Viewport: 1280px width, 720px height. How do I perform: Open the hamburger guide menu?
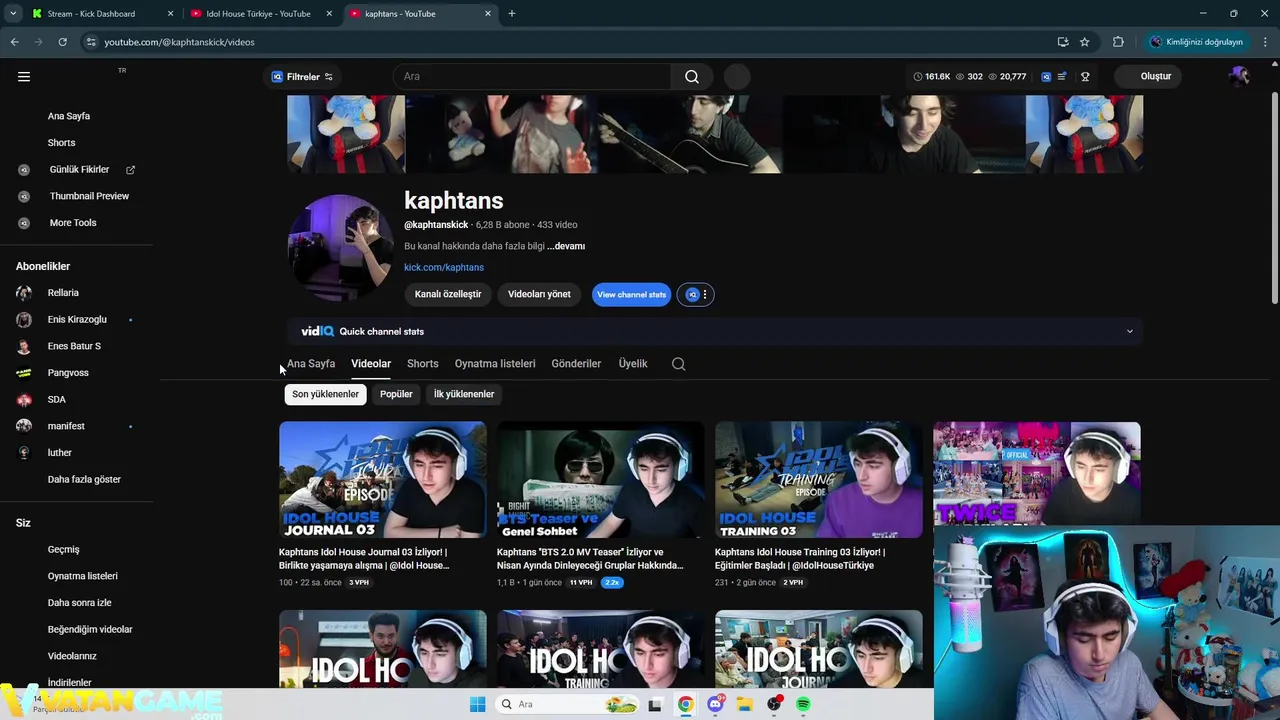24,76
